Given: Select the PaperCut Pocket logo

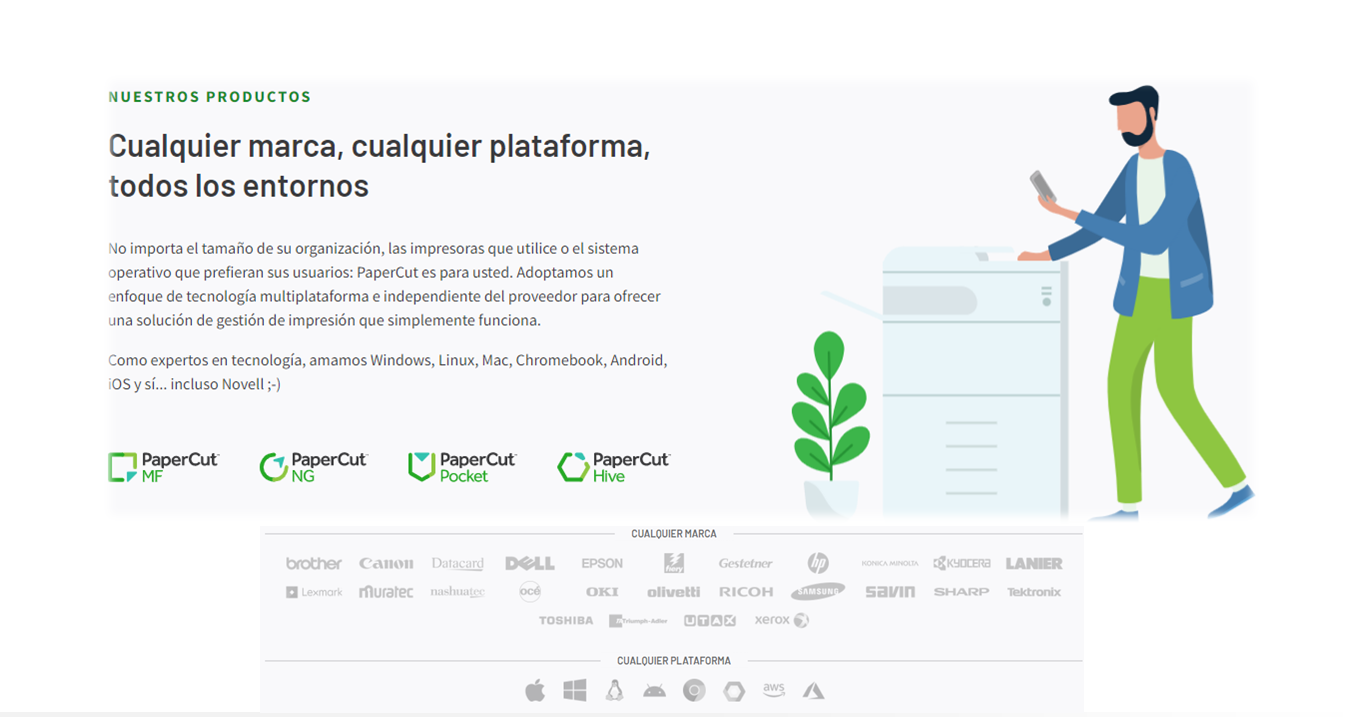Looking at the screenshot, I should (462, 467).
